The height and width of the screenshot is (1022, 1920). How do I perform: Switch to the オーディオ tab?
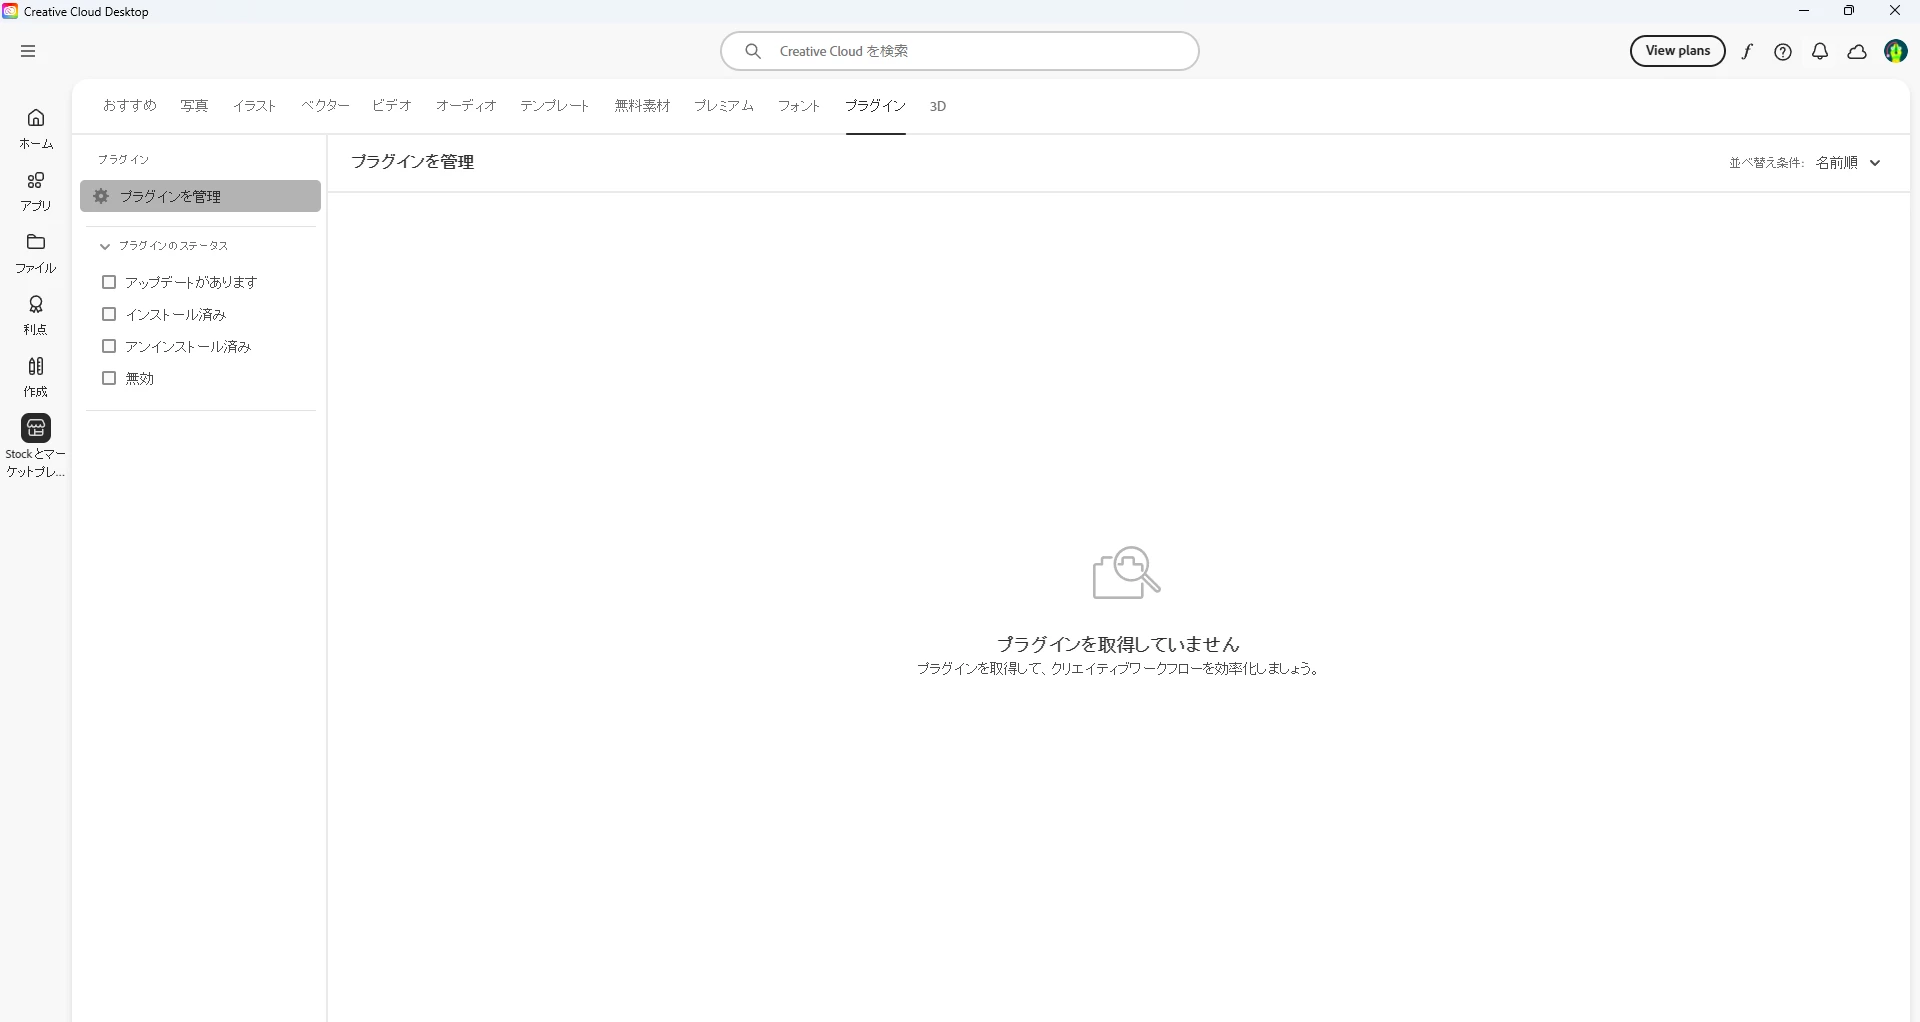(x=466, y=105)
